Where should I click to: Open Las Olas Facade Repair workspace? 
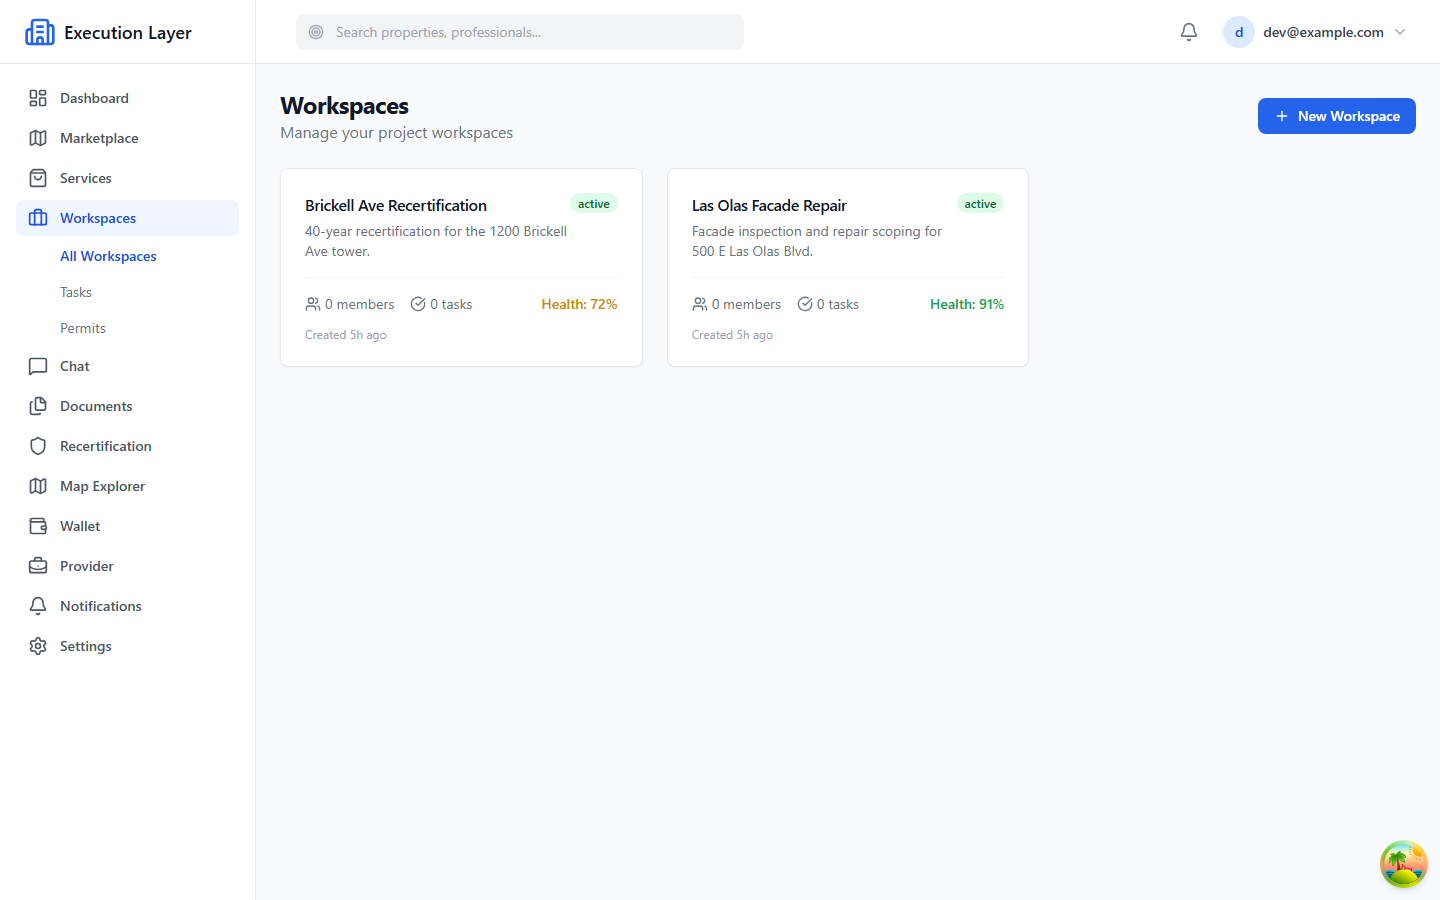tap(848, 267)
